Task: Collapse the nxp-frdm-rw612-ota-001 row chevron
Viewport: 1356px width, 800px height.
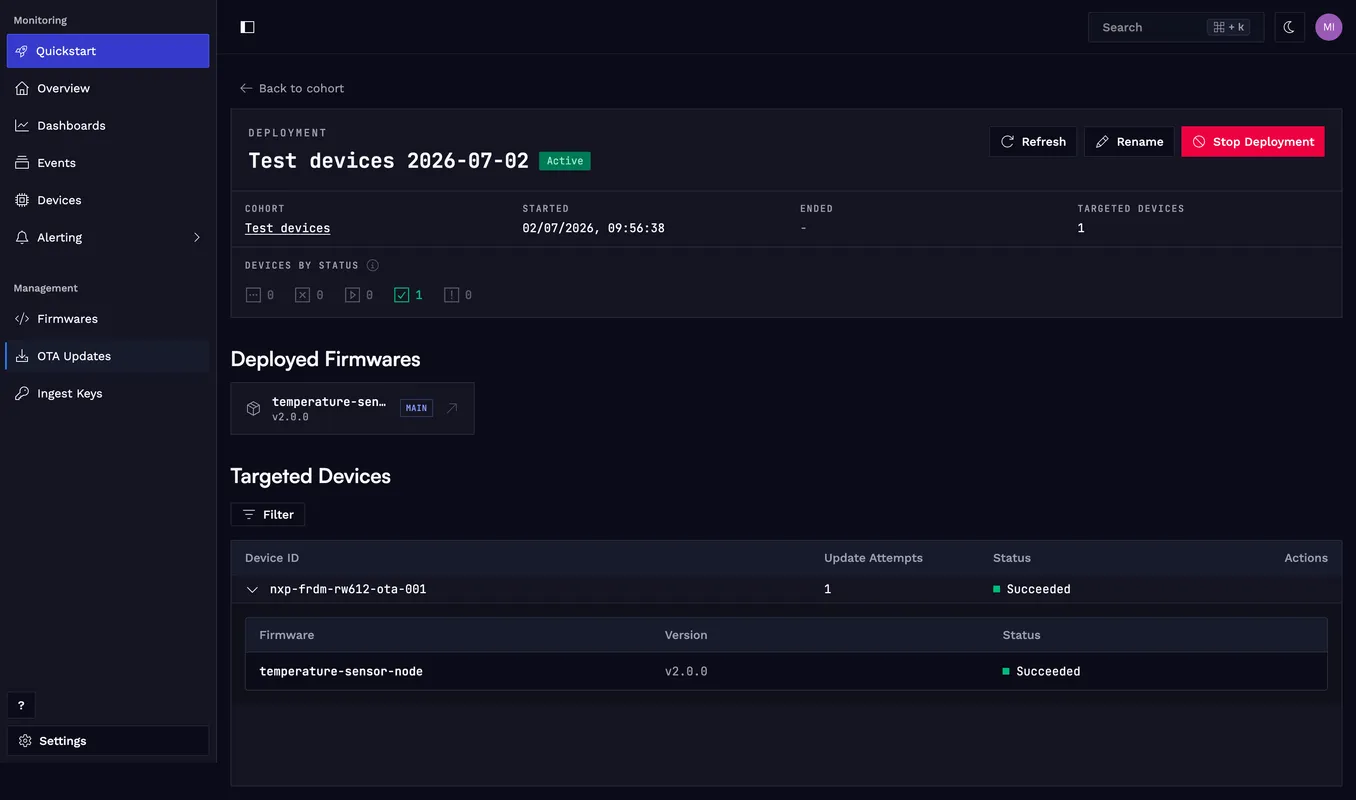Action: (x=252, y=589)
